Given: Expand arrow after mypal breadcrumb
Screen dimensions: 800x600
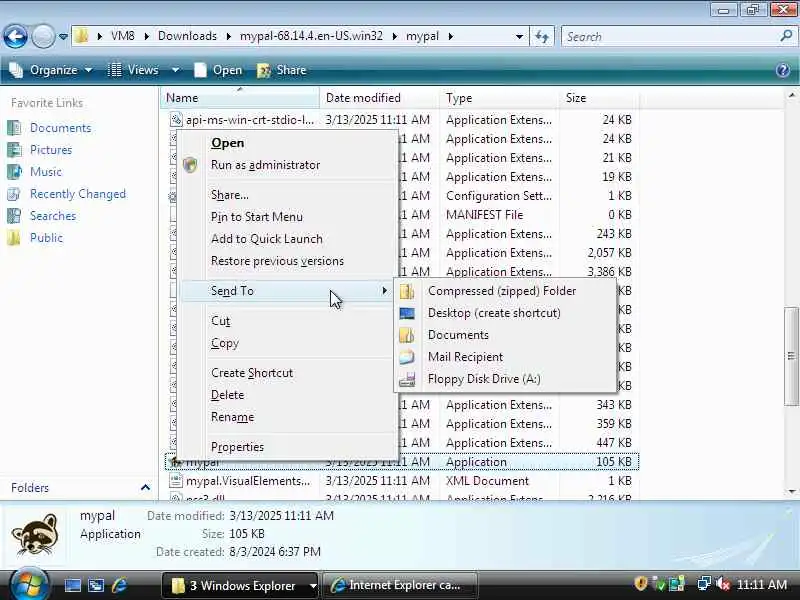Looking at the screenshot, I should click(x=451, y=36).
